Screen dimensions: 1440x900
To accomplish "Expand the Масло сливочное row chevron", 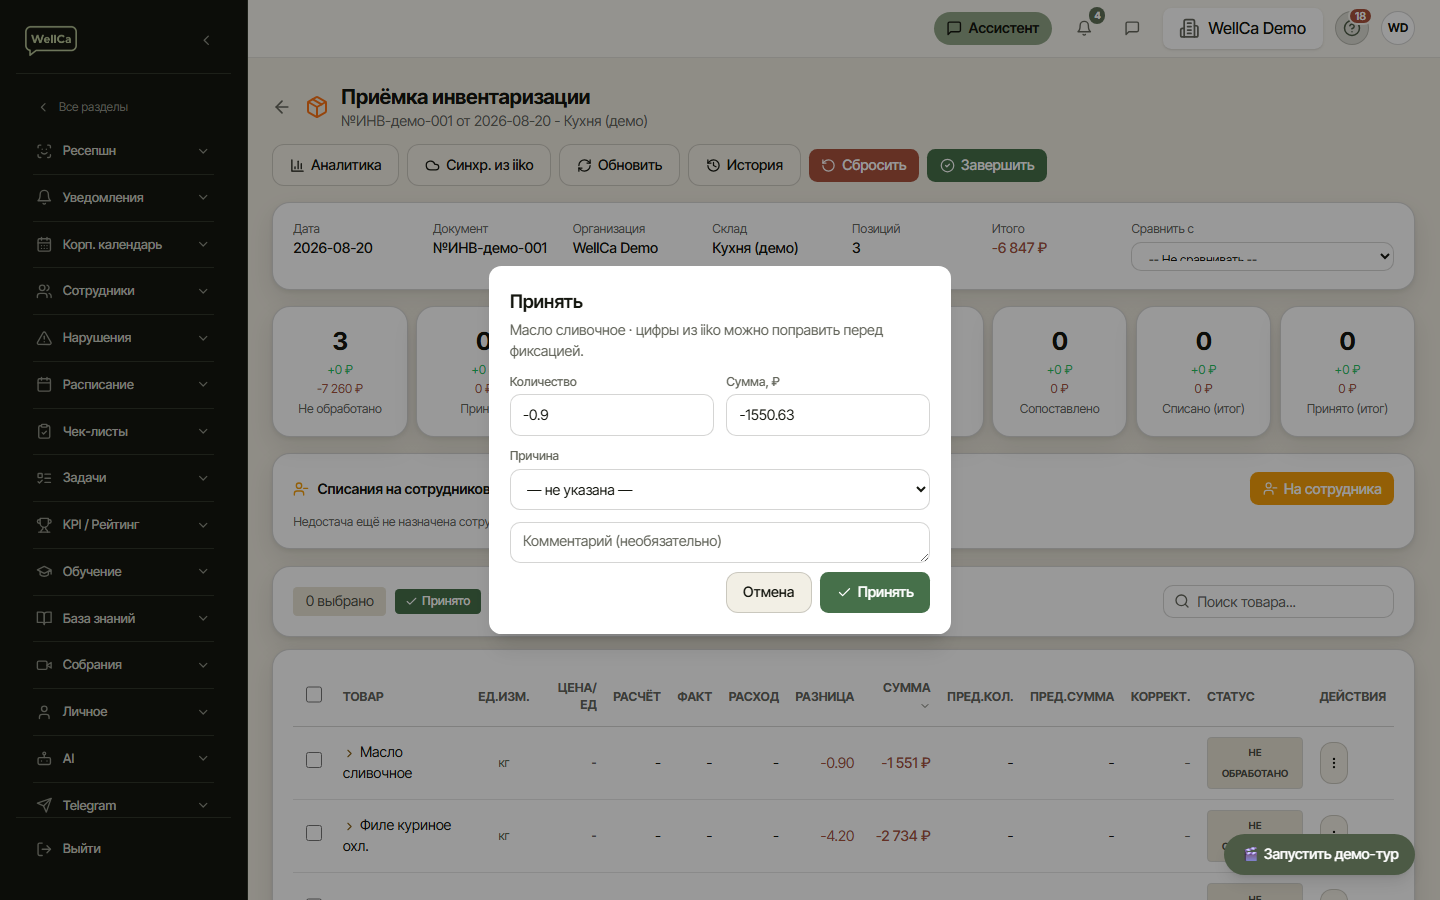I will [x=349, y=753].
